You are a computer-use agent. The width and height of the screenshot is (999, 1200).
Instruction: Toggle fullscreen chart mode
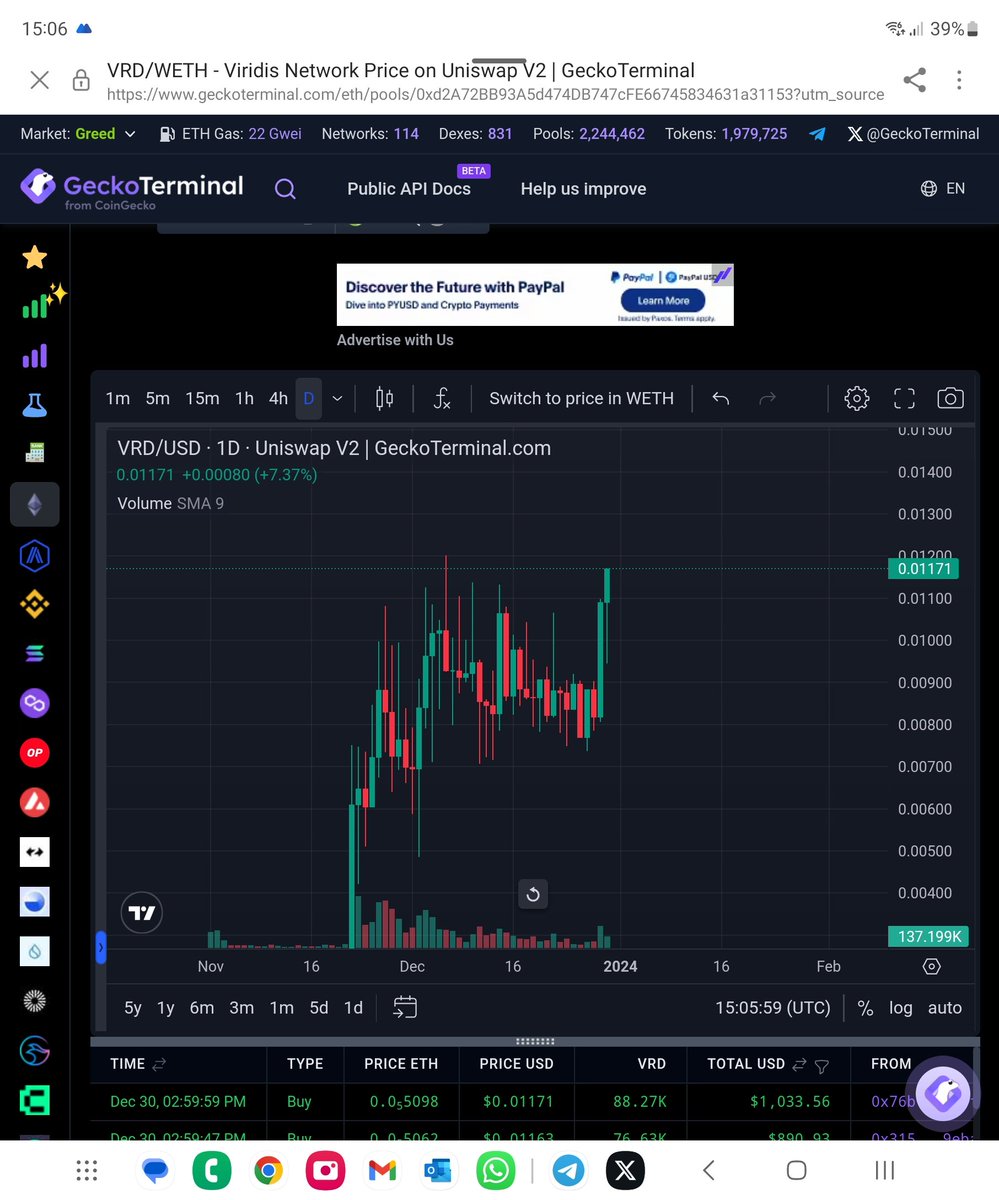tap(904, 398)
